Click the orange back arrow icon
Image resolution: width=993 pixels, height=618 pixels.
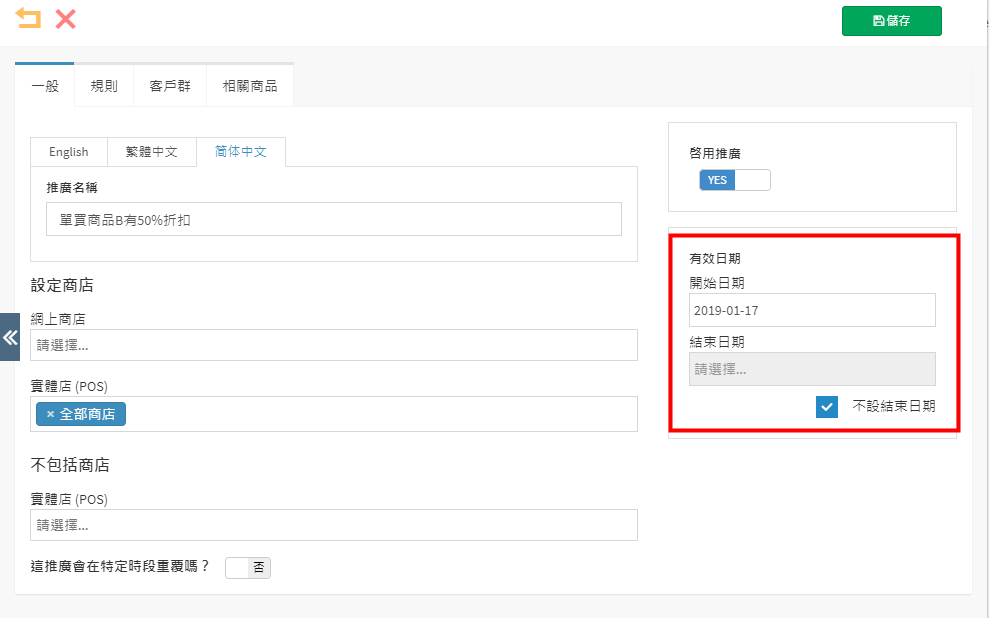28,18
